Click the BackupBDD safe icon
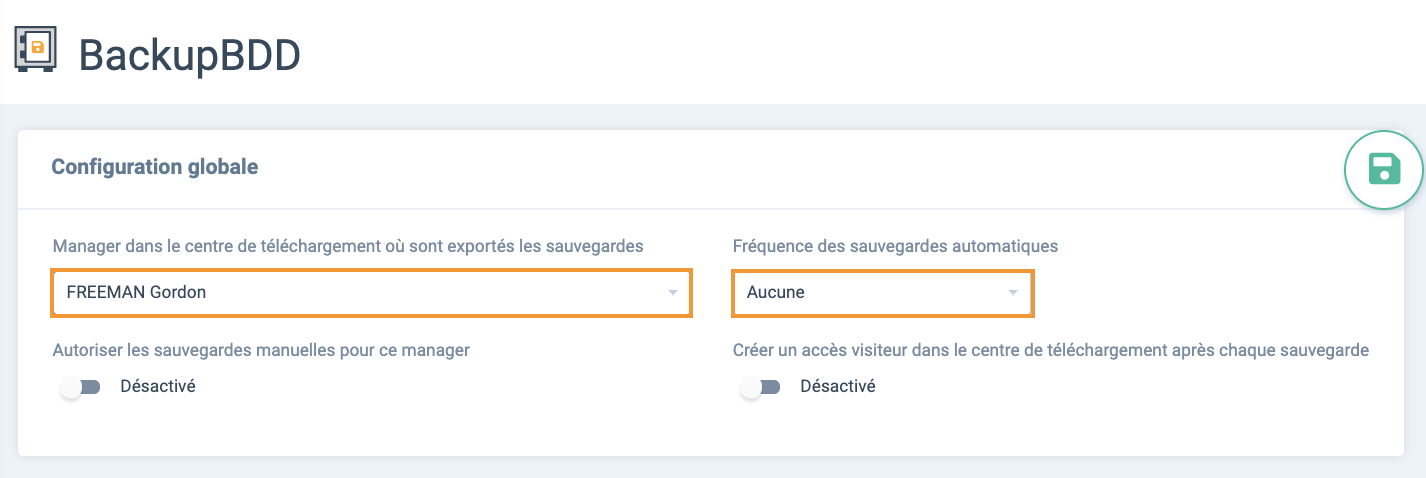The width and height of the screenshot is (1426, 478). 35,50
